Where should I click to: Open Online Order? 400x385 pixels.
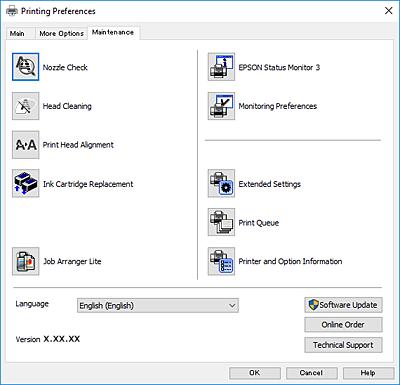tap(343, 325)
